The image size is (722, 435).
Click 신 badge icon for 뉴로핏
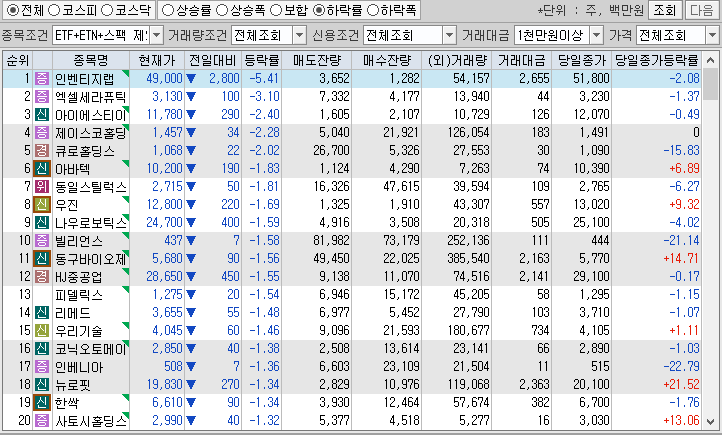[x=42, y=384]
